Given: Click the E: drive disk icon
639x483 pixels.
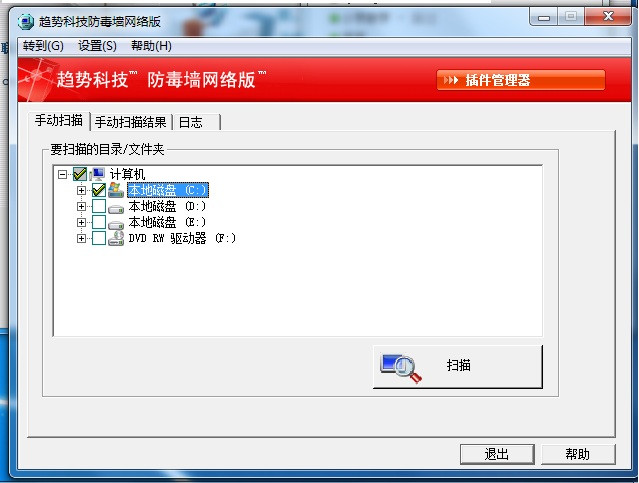Looking at the screenshot, I should tap(116, 224).
